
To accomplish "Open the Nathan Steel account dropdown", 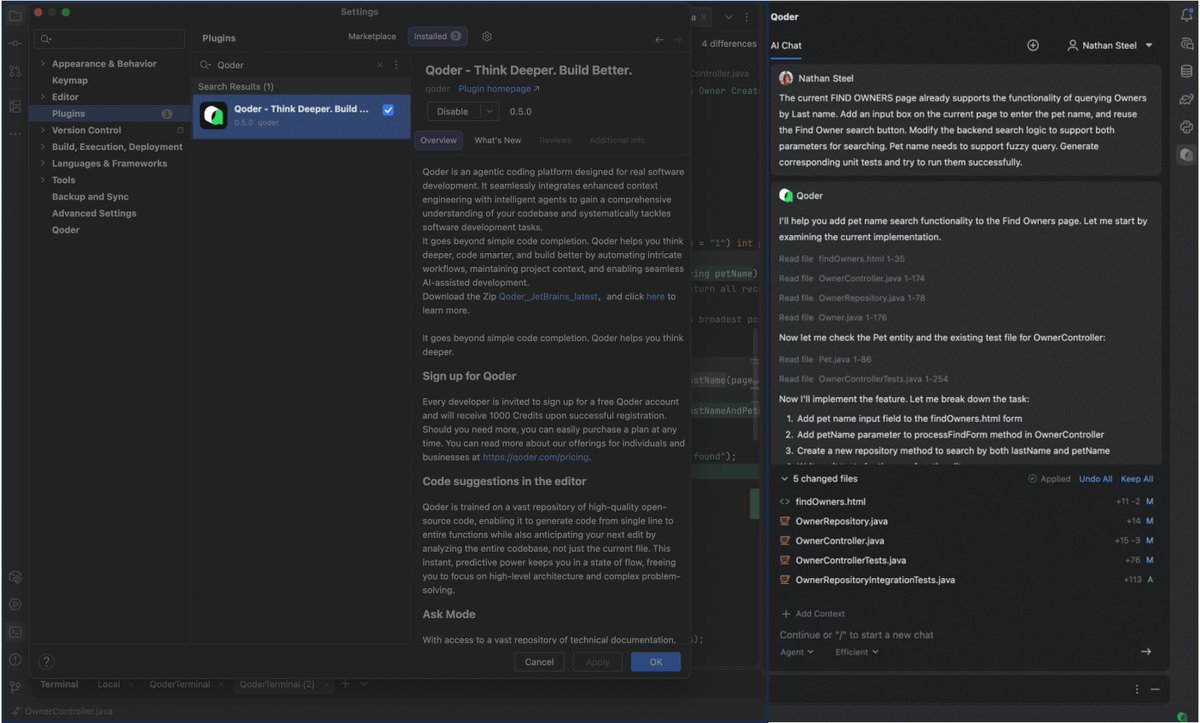I will [1110, 45].
